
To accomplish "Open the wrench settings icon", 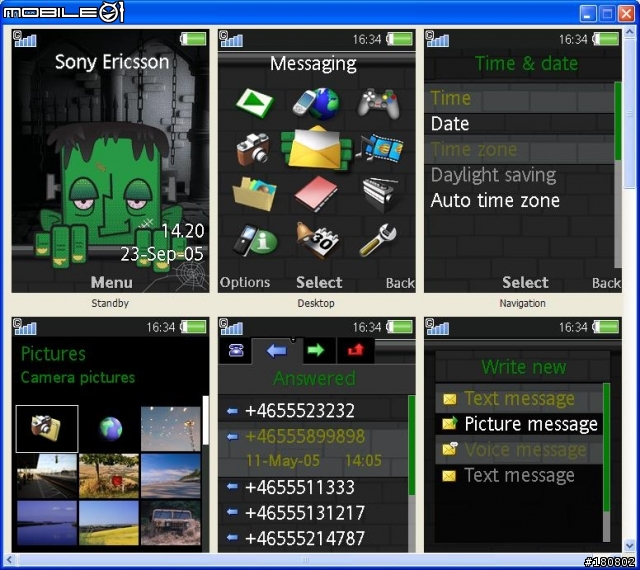I will pos(378,241).
